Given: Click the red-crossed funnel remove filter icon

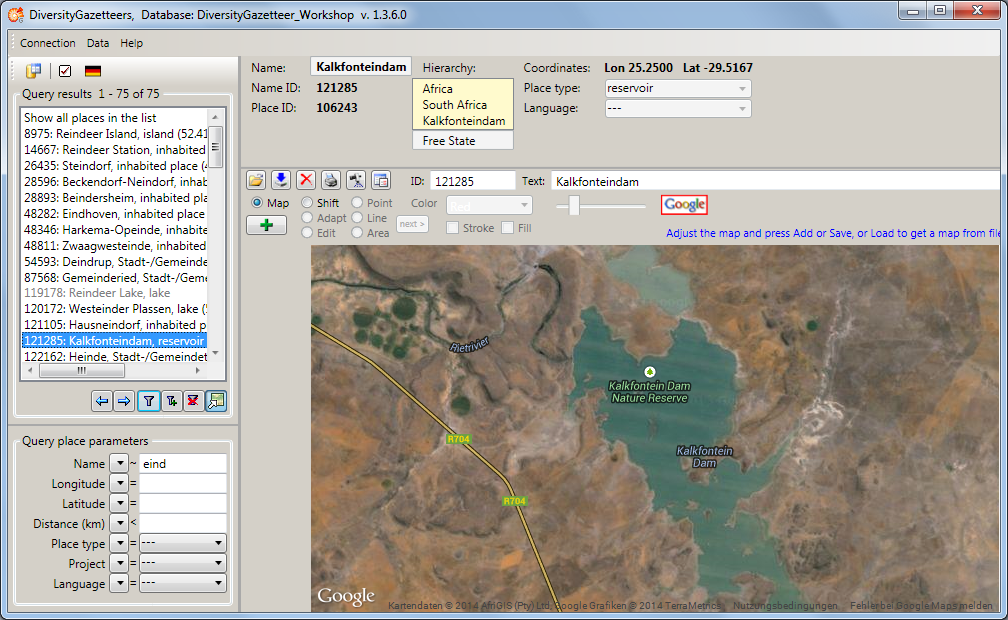Looking at the screenshot, I should (194, 401).
